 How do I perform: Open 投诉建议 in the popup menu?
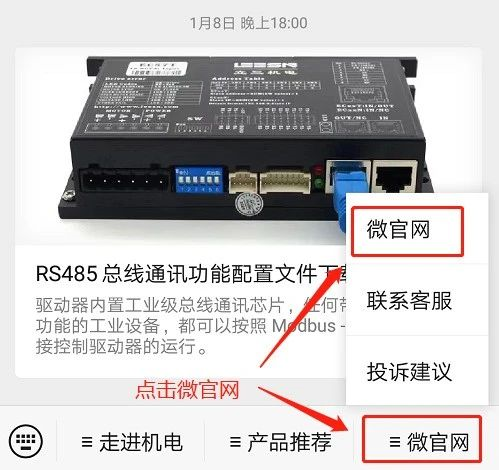coord(409,372)
